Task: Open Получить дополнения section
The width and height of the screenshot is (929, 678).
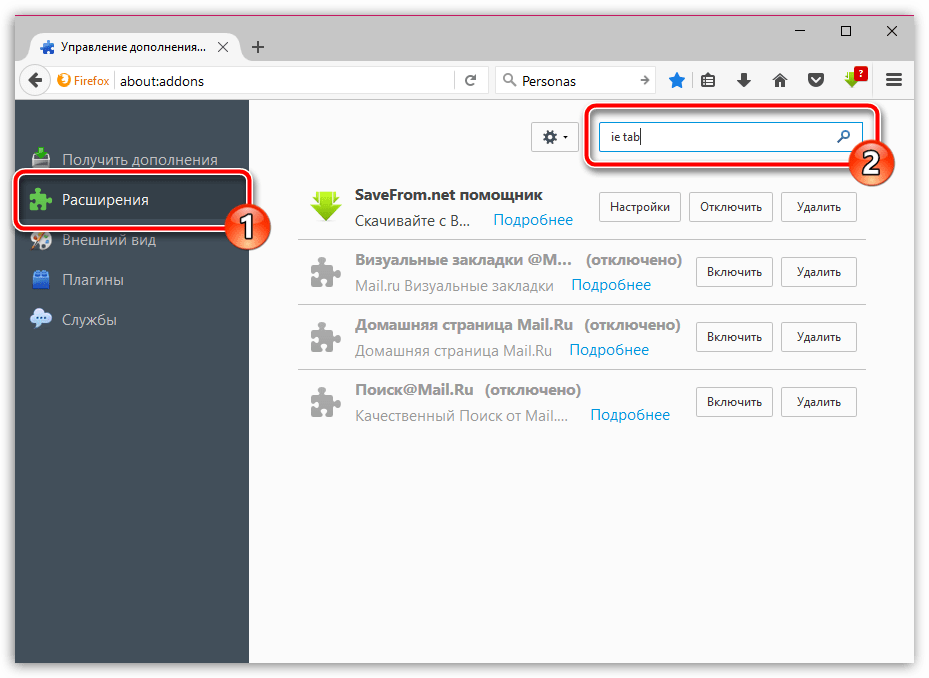Action: coord(132,159)
